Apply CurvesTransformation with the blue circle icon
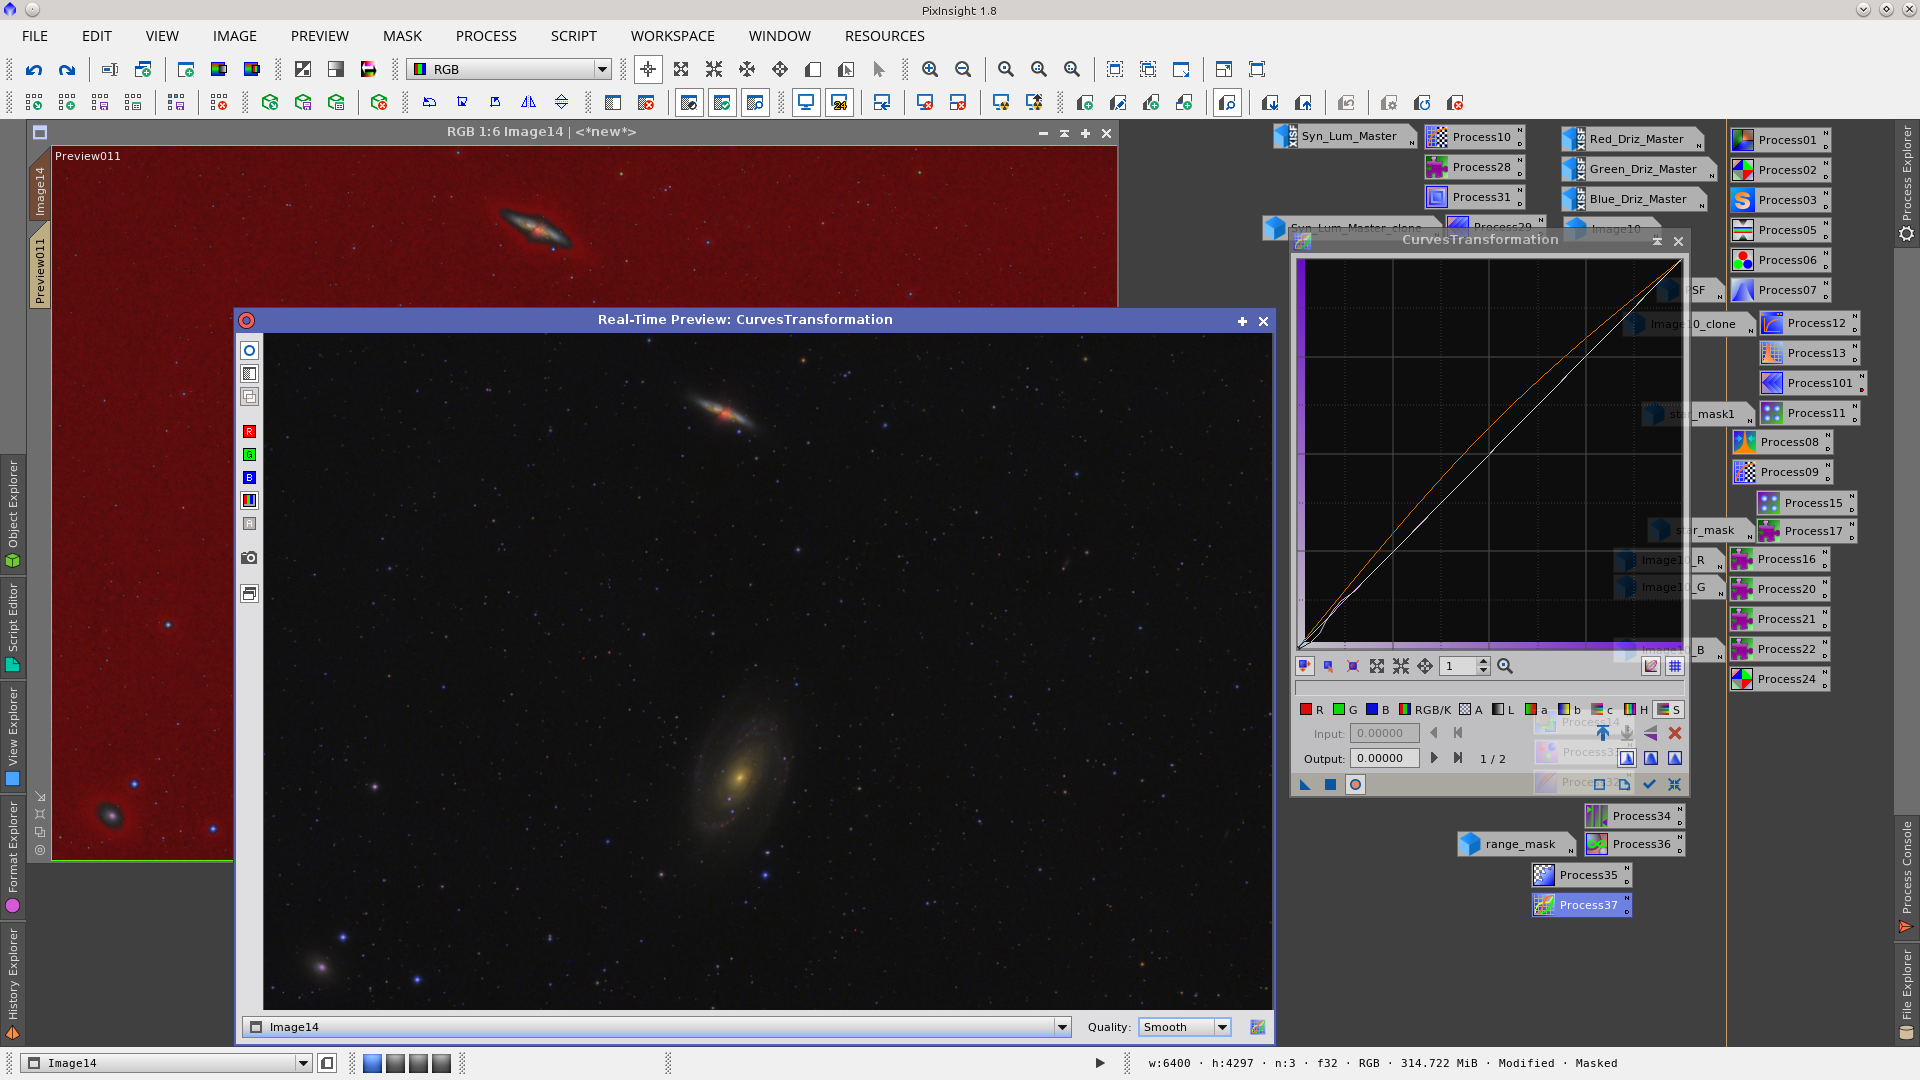 (1355, 785)
